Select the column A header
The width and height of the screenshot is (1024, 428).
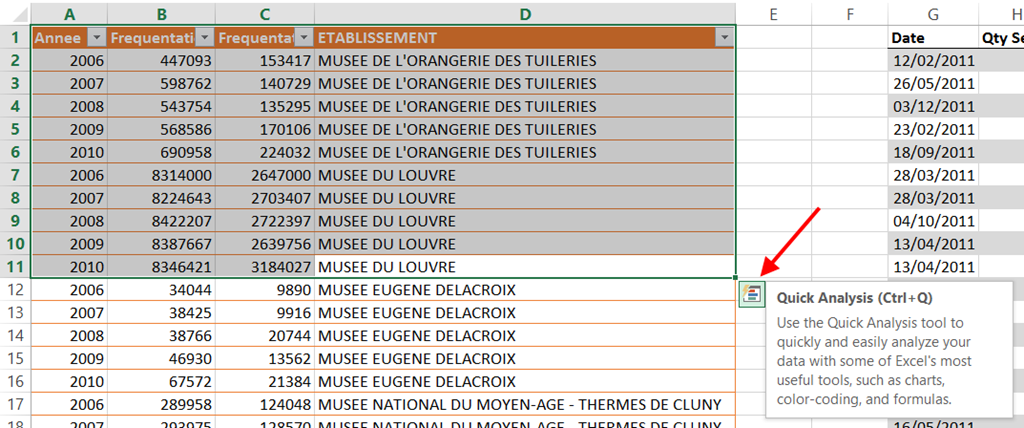pos(69,13)
